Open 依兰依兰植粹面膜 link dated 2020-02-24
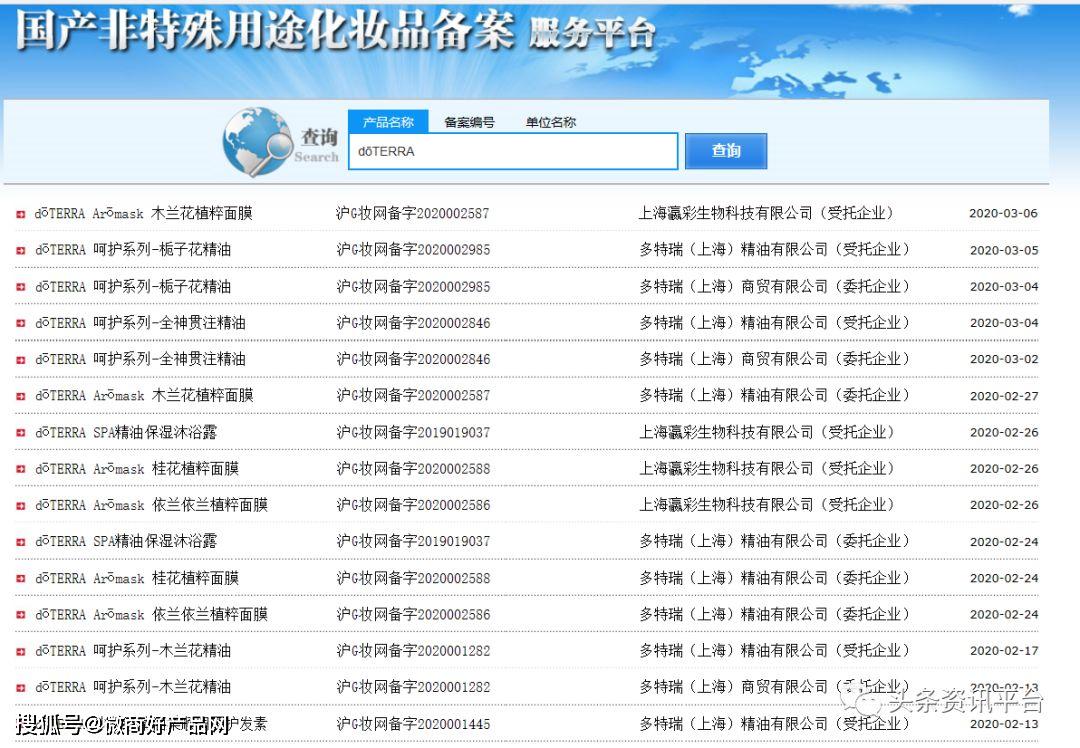The height and width of the screenshot is (748, 1080). tap(152, 615)
